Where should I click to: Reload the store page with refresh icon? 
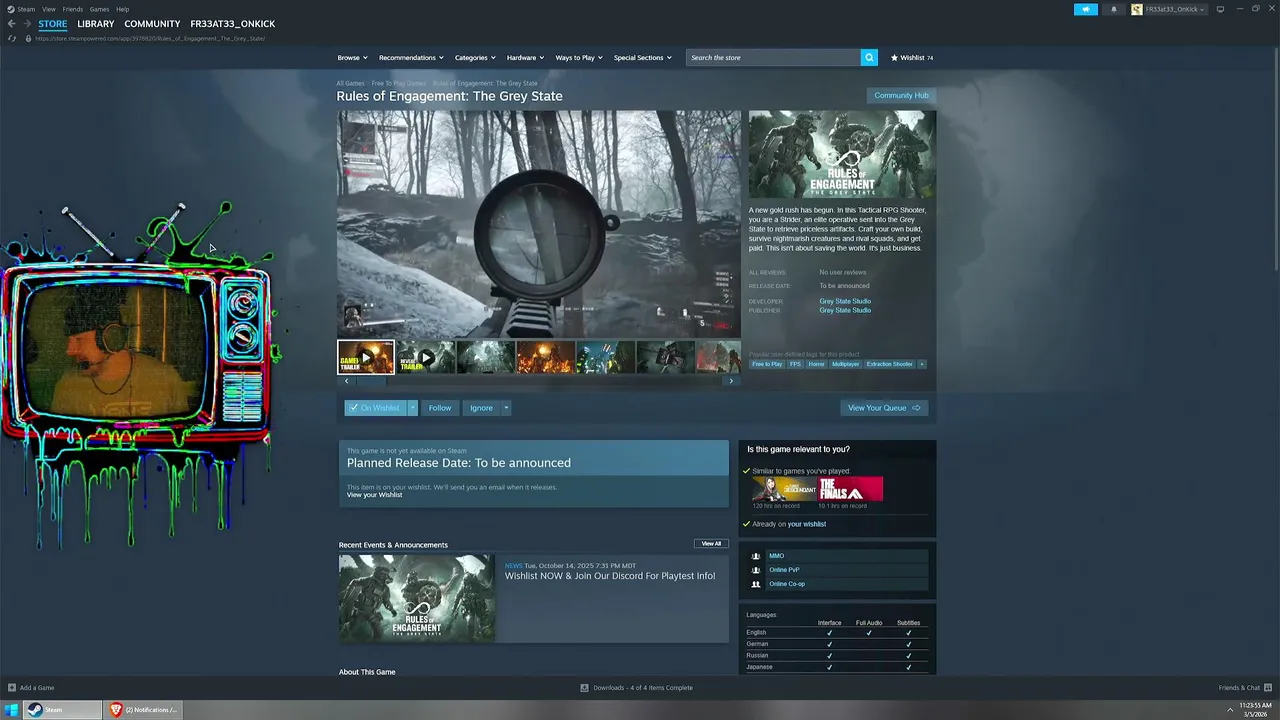[x=12, y=38]
